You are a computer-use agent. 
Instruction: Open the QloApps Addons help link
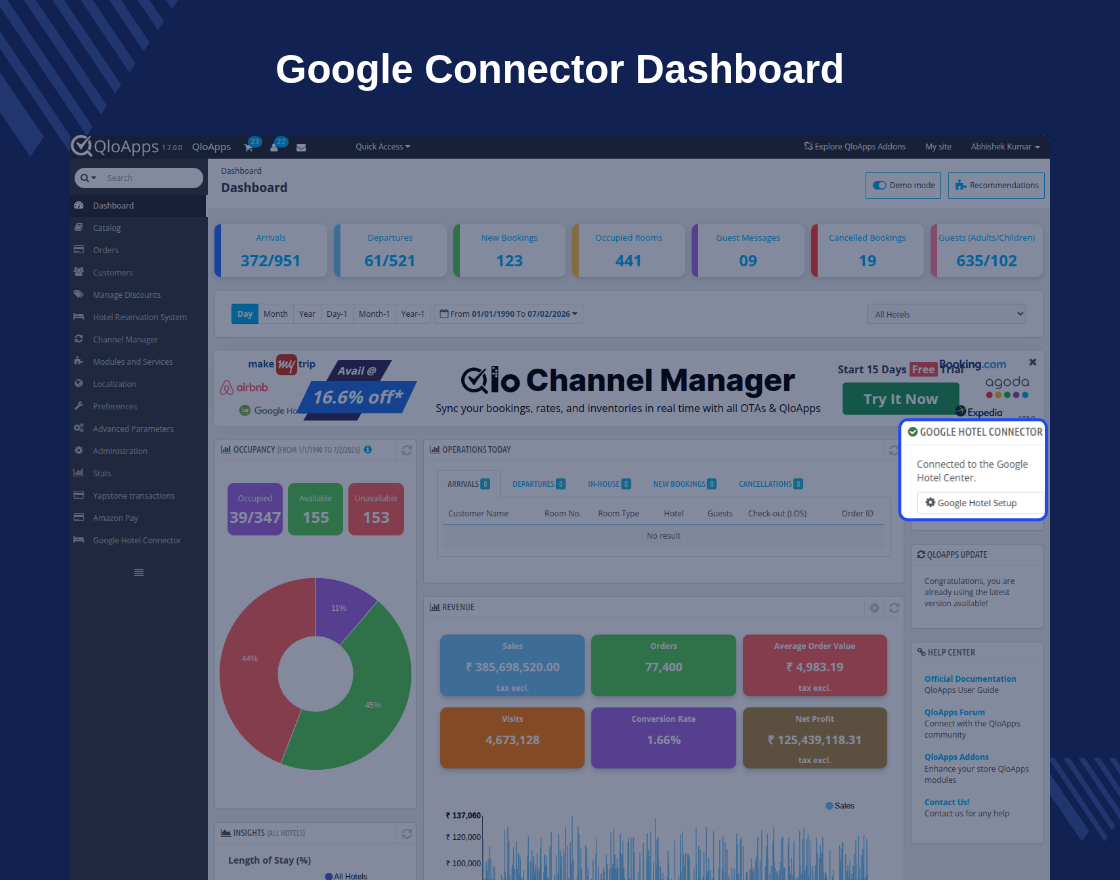956,757
